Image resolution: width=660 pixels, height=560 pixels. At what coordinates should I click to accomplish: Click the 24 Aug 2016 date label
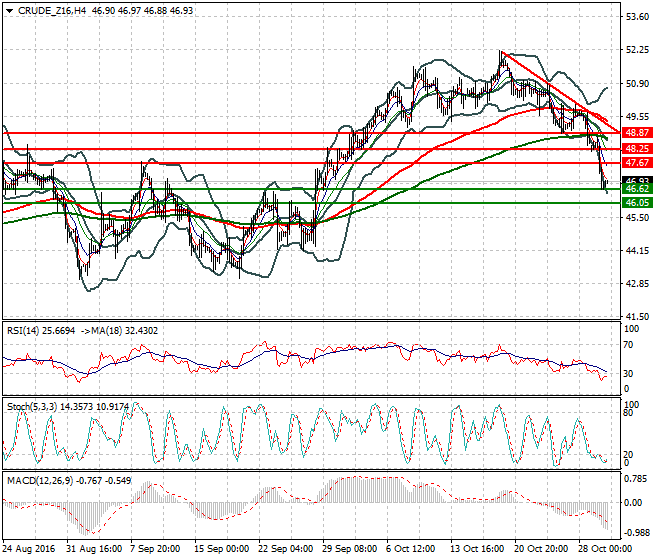tap(29, 549)
